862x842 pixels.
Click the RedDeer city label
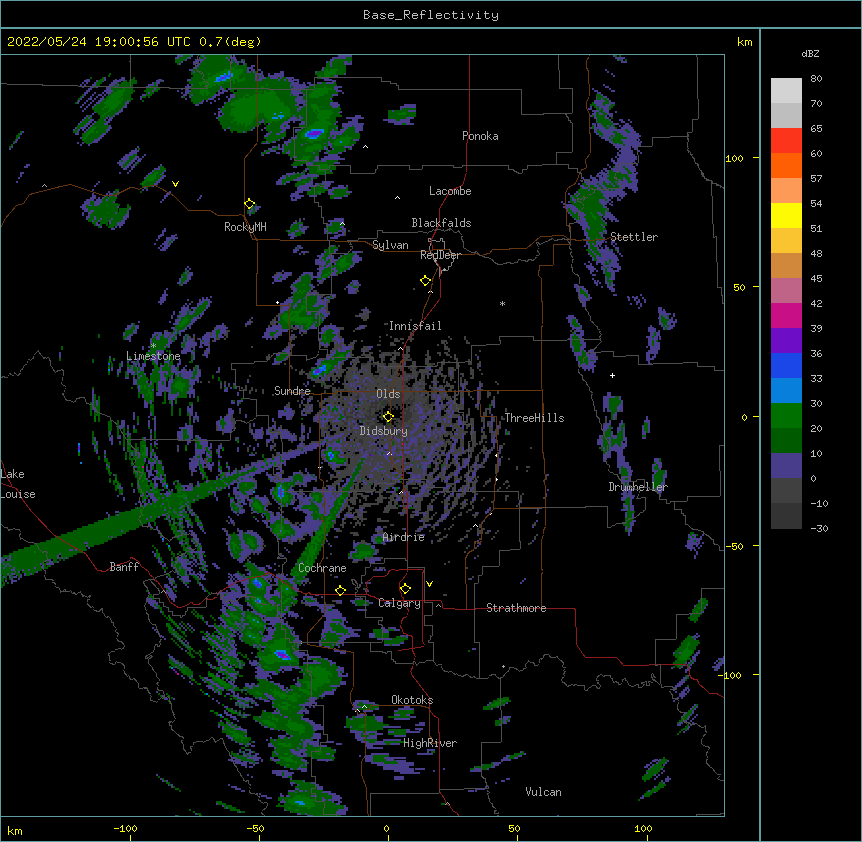[440, 255]
